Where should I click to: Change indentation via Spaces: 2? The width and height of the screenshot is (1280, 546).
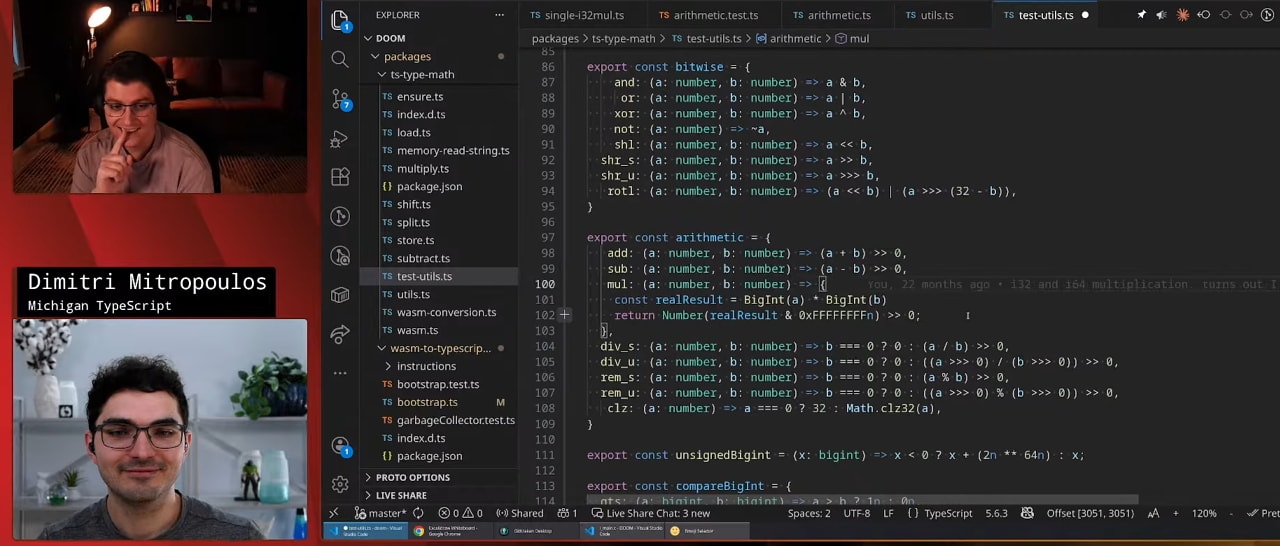tap(809, 513)
